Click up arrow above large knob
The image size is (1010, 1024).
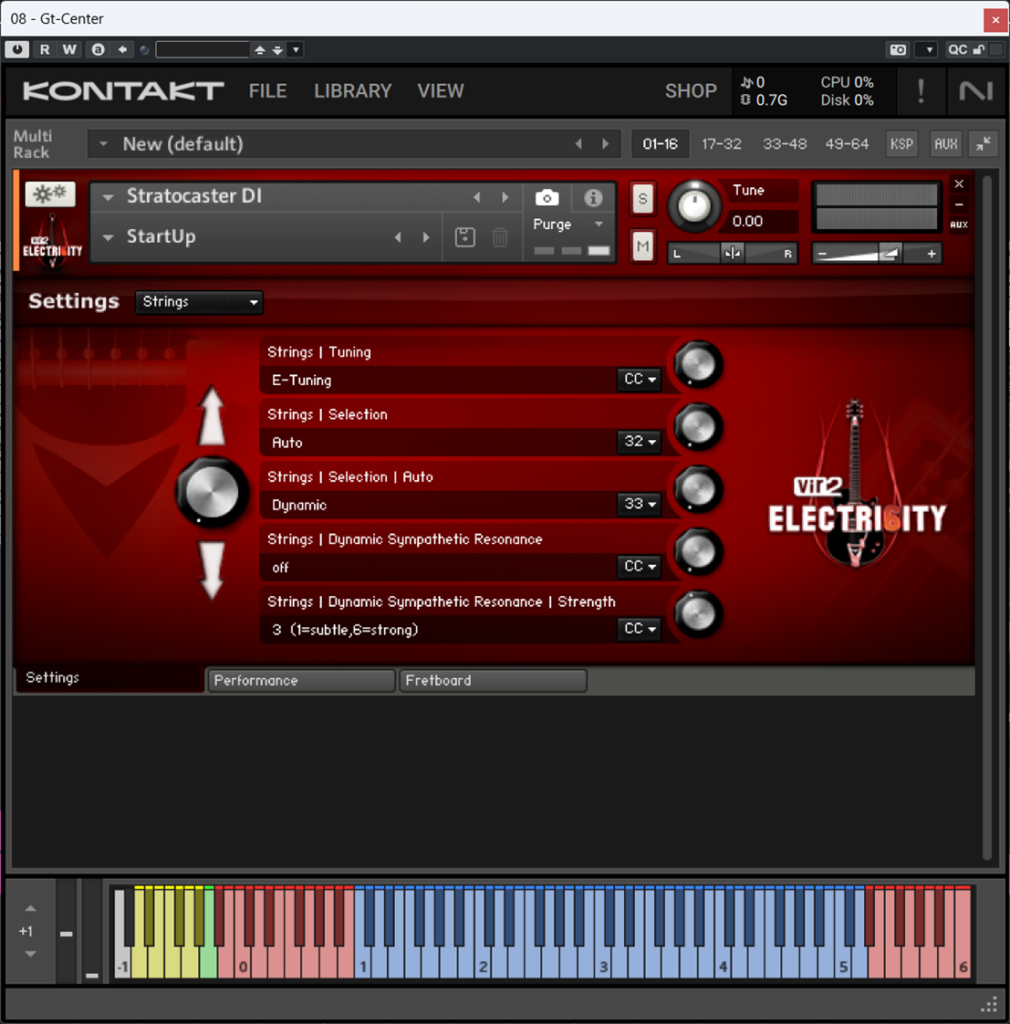[211, 417]
